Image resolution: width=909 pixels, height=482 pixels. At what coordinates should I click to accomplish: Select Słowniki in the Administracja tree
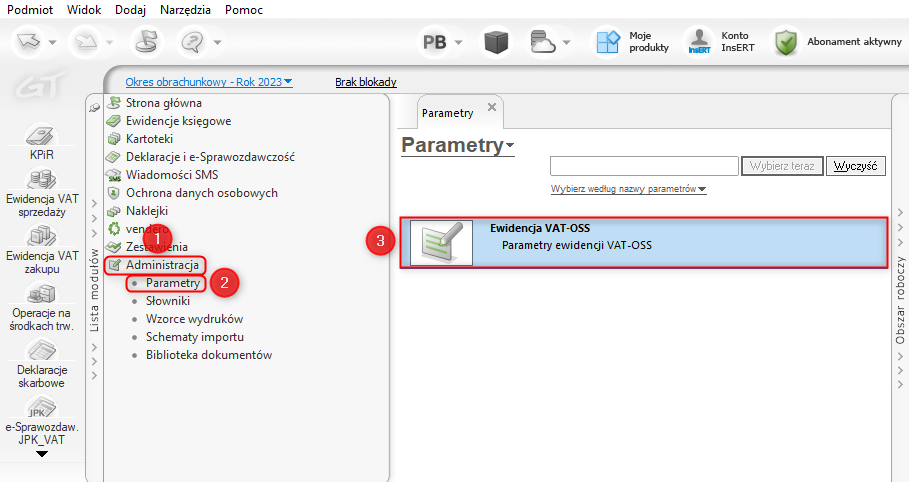[168, 301]
